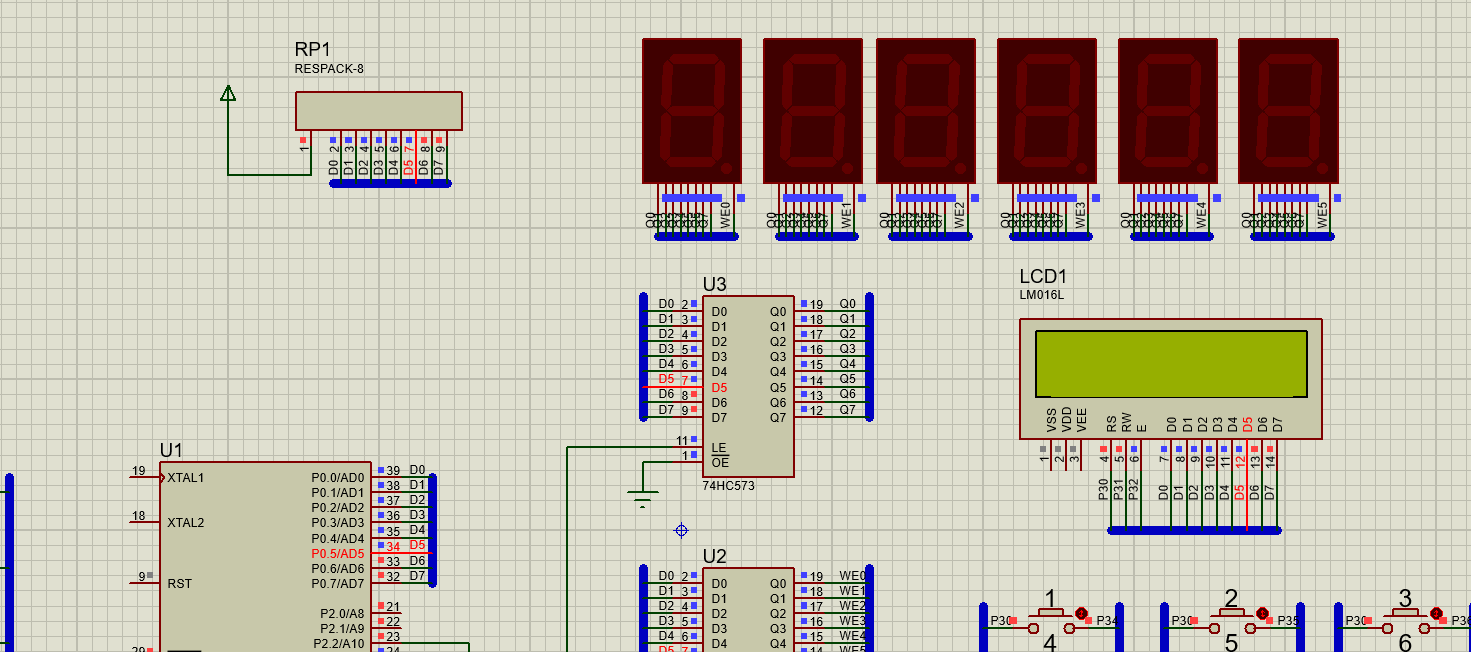Click the blue origin crosshair marker below U3
Screen dimensions: 1471x652
pyautogui.click(x=682, y=530)
